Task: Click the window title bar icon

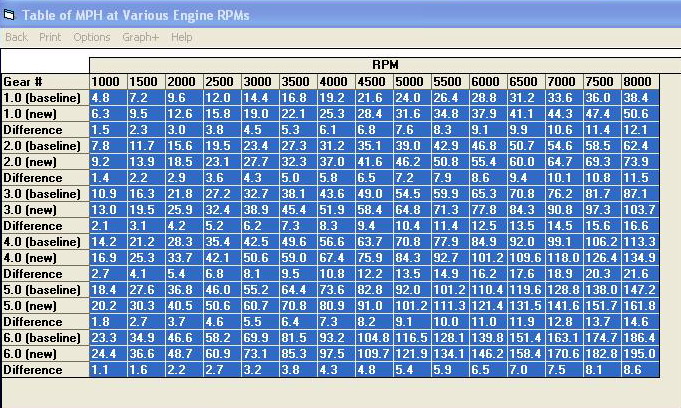Action: [x=10, y=14]
